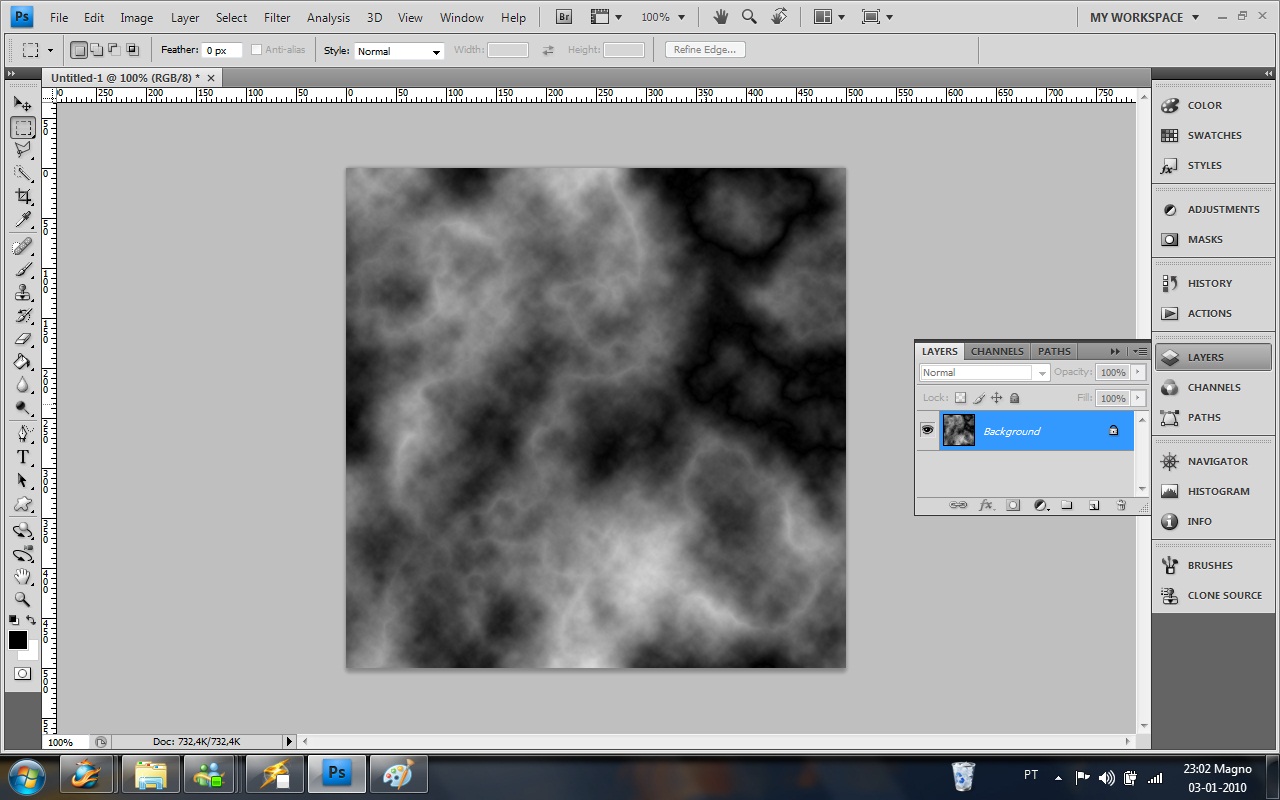Open the Style dropdown set to Normal

(x=399, y=51)
